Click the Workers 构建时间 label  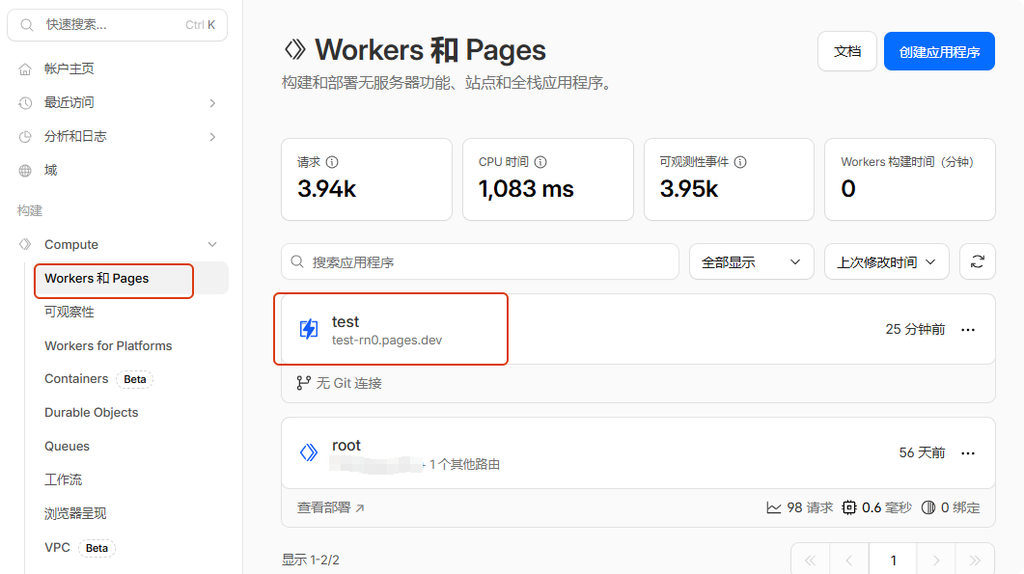(x=907, y=162)
